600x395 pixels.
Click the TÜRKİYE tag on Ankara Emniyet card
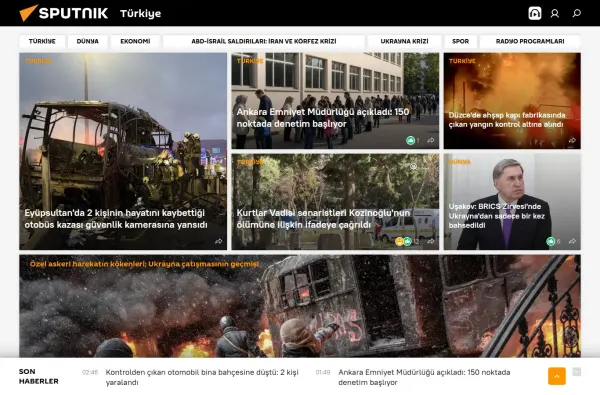click(x=250, y=61)
